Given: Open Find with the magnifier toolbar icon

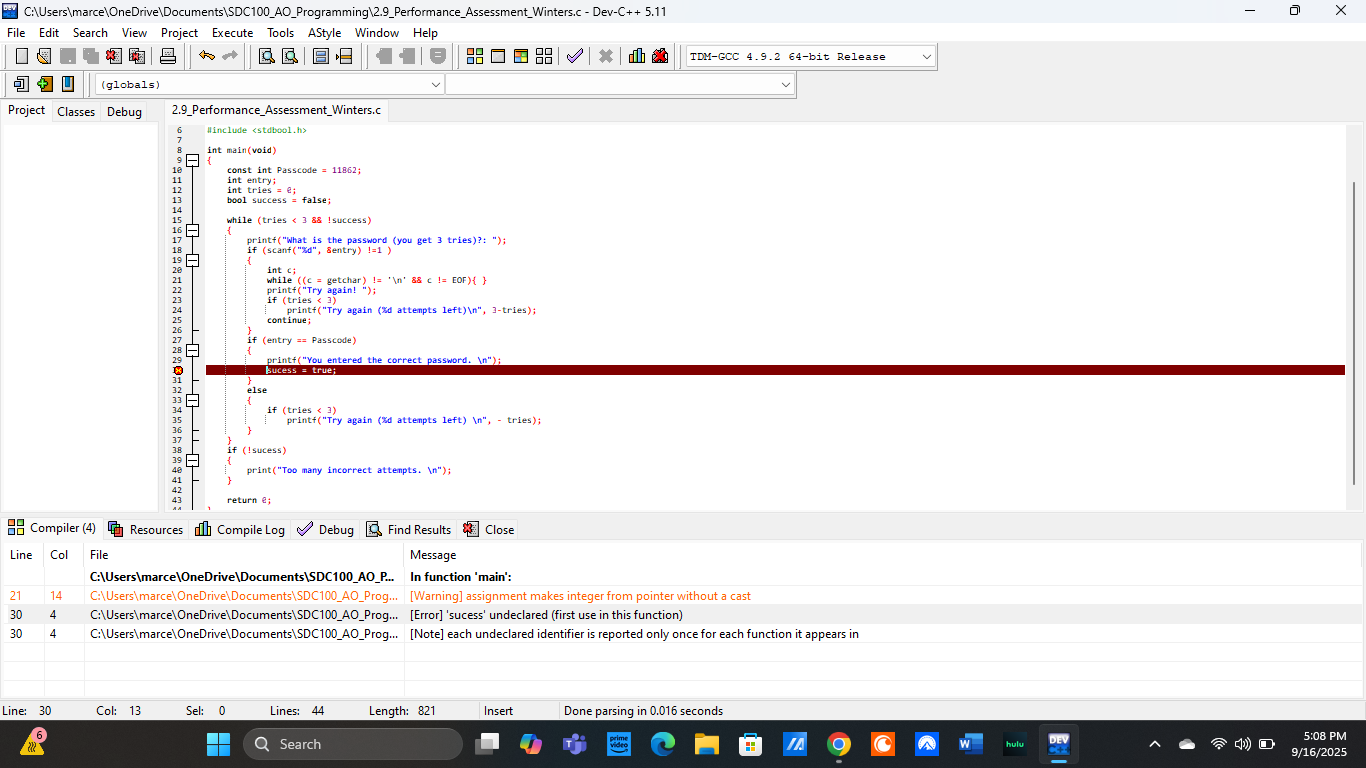Looking at the screenshot, I should 267,56.
